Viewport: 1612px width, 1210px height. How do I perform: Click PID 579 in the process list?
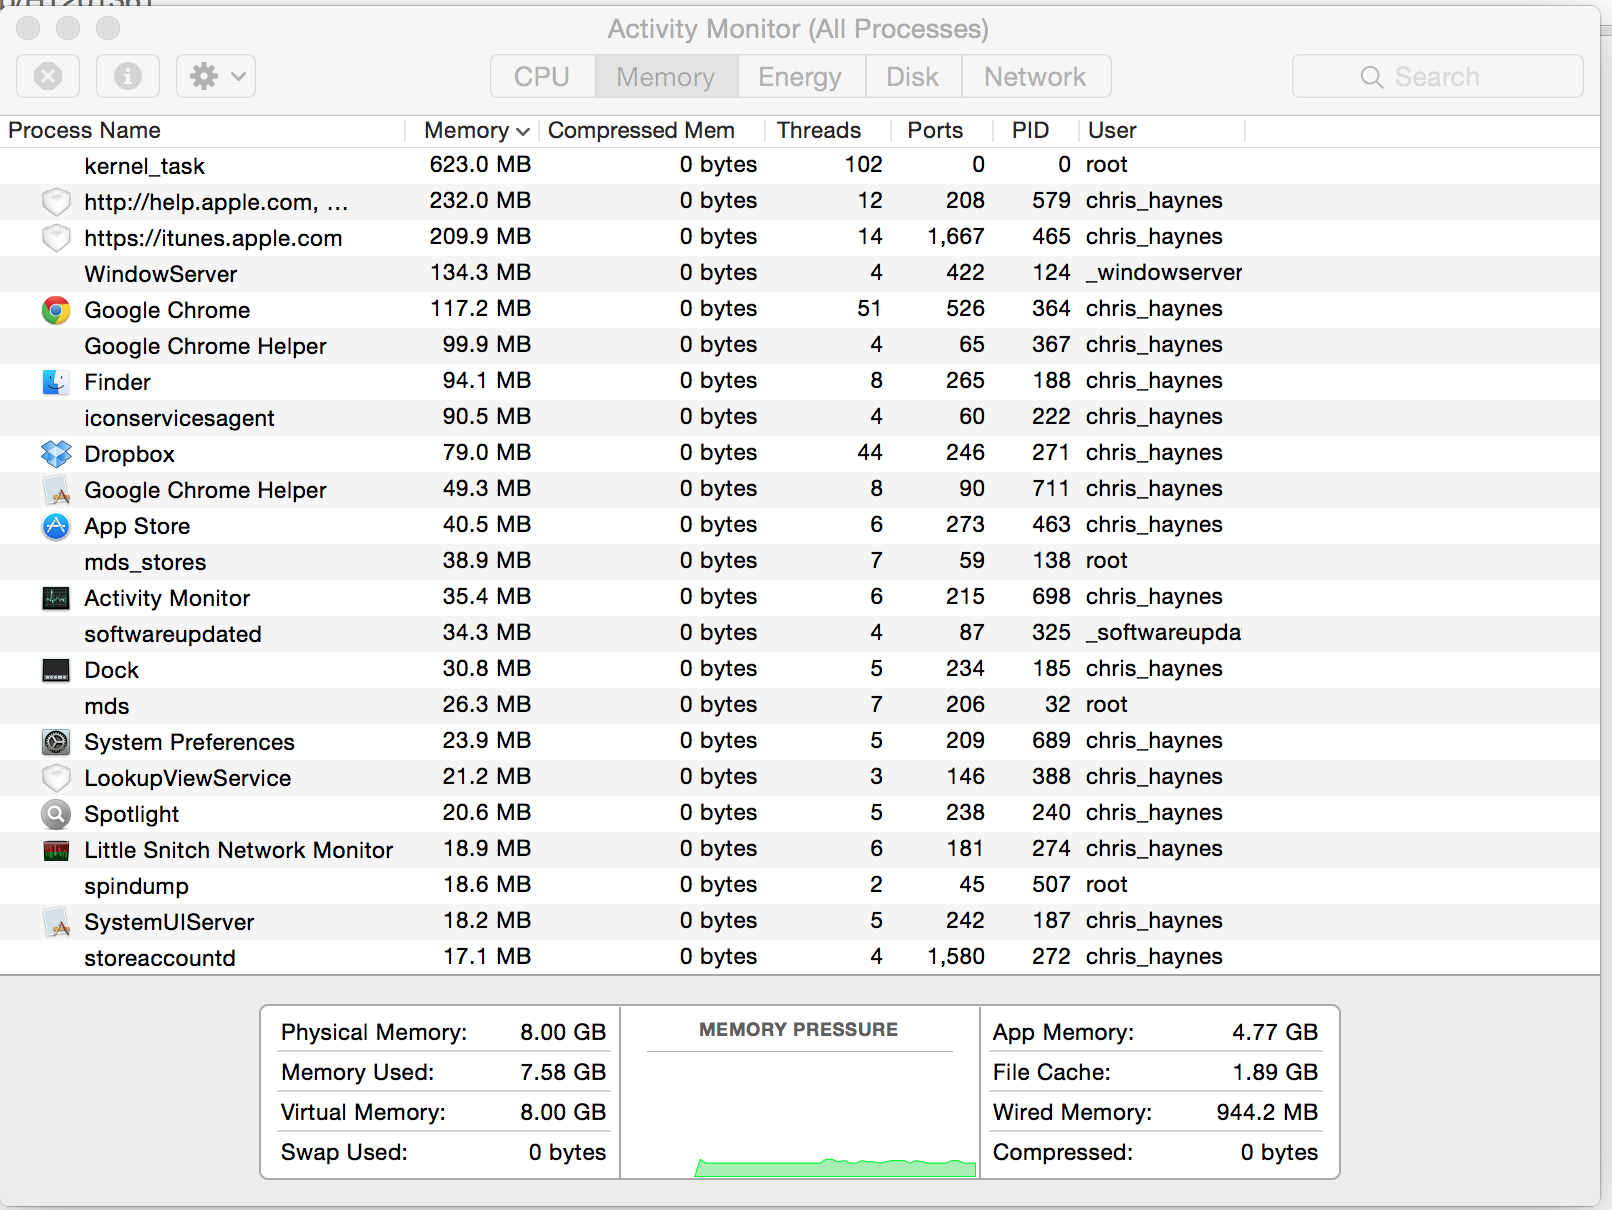pyautogui.click(x=1051, y=200)
